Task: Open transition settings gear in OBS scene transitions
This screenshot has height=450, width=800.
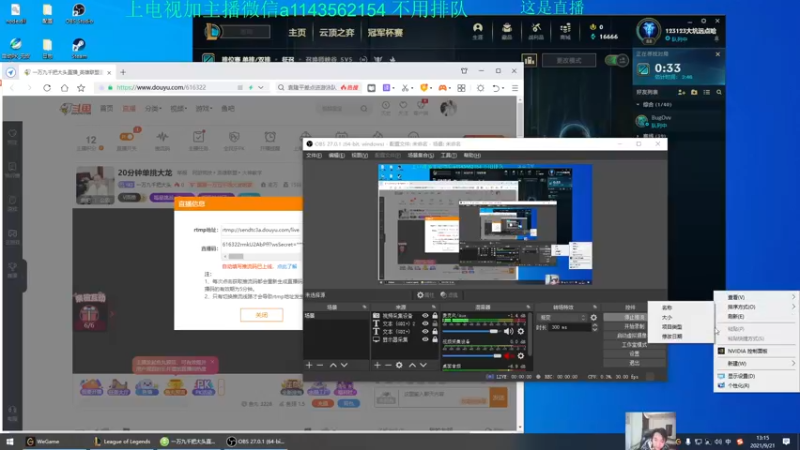Action: pos(593,317)
